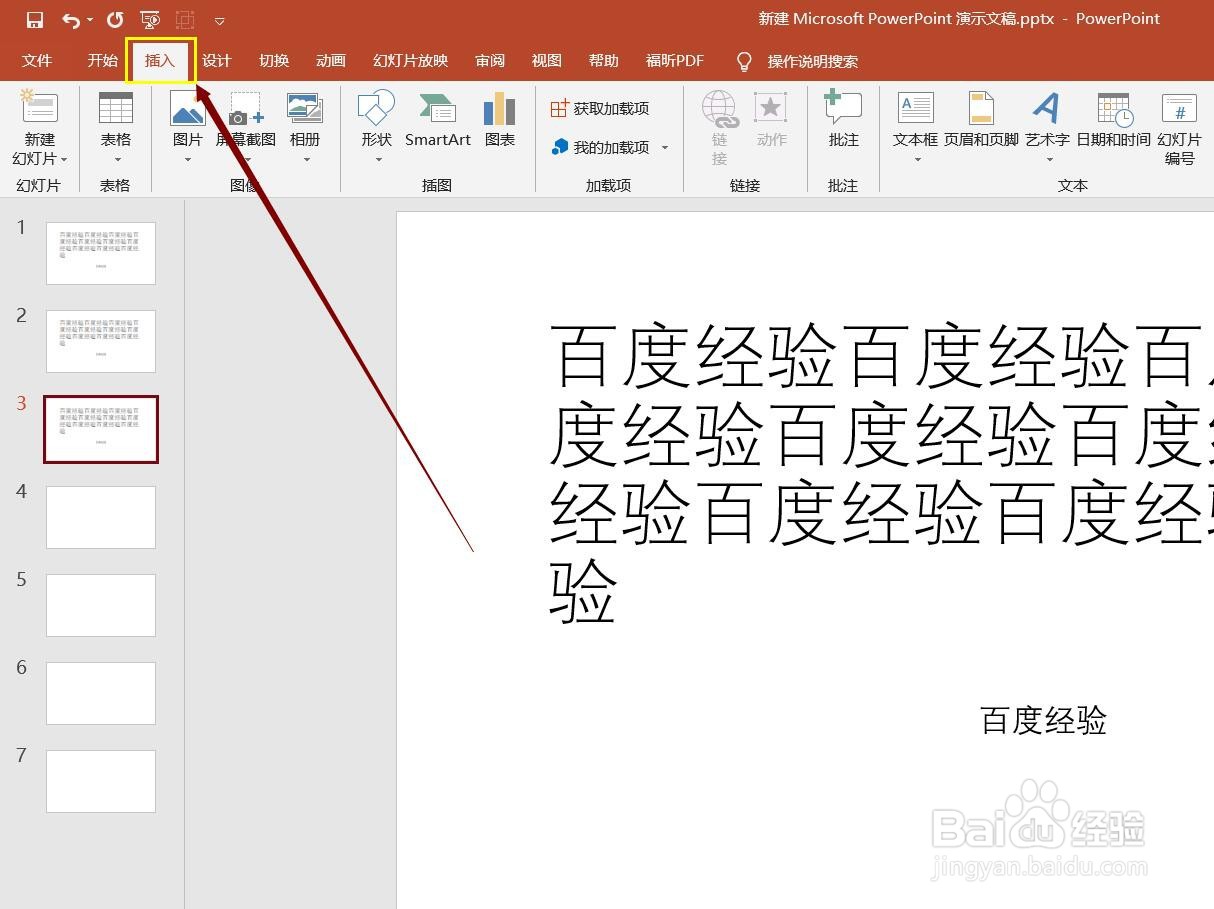Click the lightbulb tell-me icon

[744, 62]
